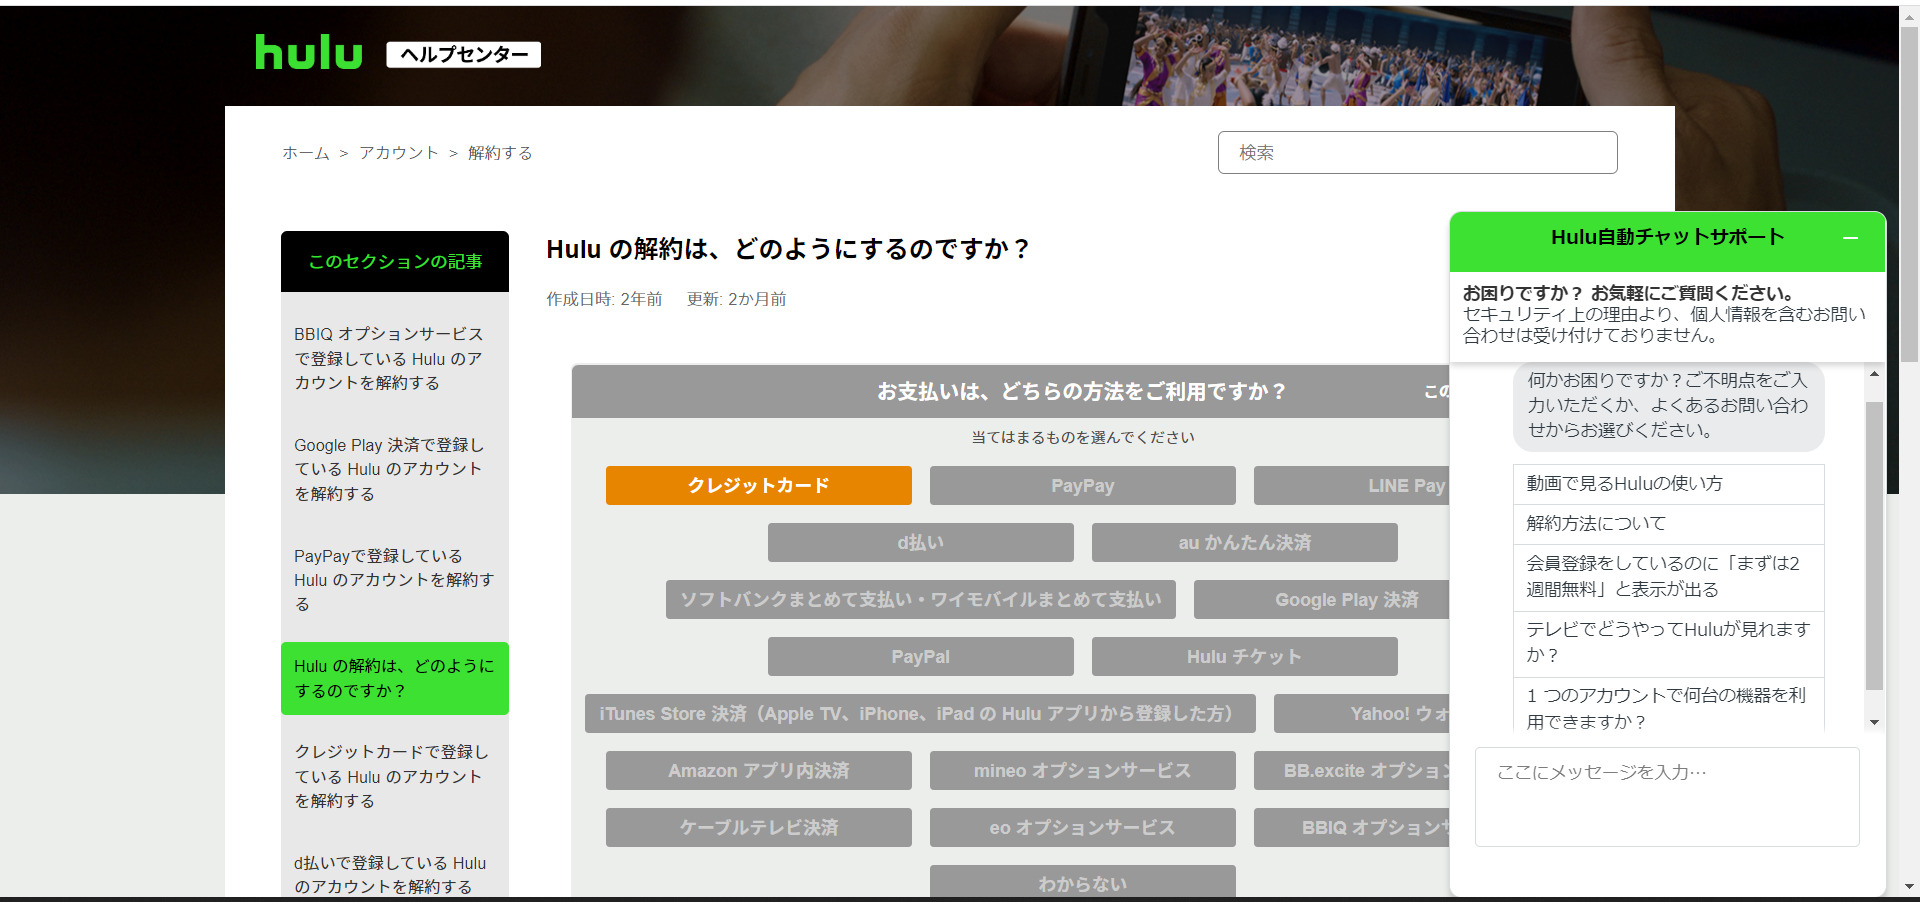Choose Amazon アプリ内決済 option

pyautogui.click(x=758, y=770)
